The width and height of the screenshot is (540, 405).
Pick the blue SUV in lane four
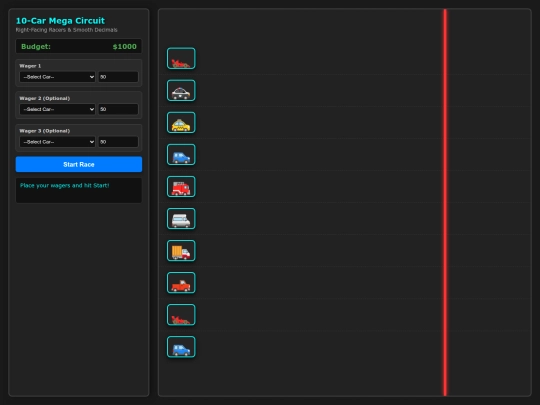coord(181,155)
